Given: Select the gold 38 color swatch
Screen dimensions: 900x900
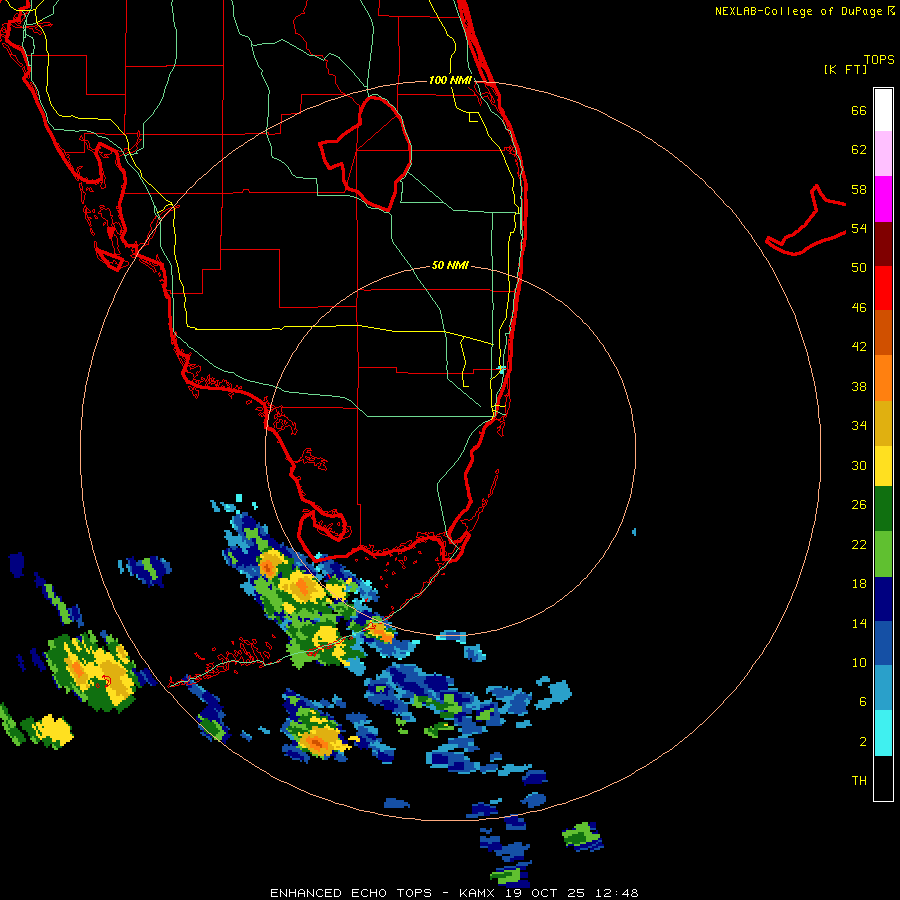Looking at the screenshot, I should [883, 422].
